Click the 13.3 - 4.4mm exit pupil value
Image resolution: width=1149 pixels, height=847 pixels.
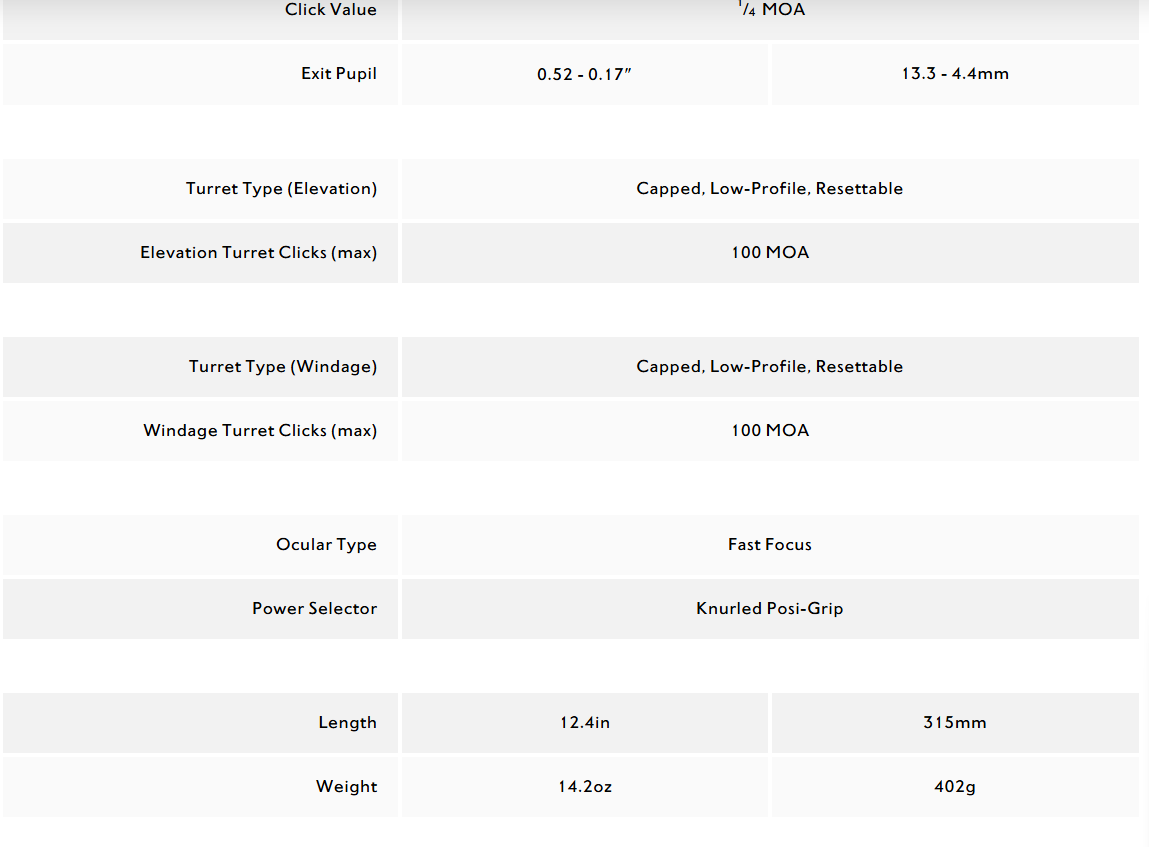tap(954, 74)
